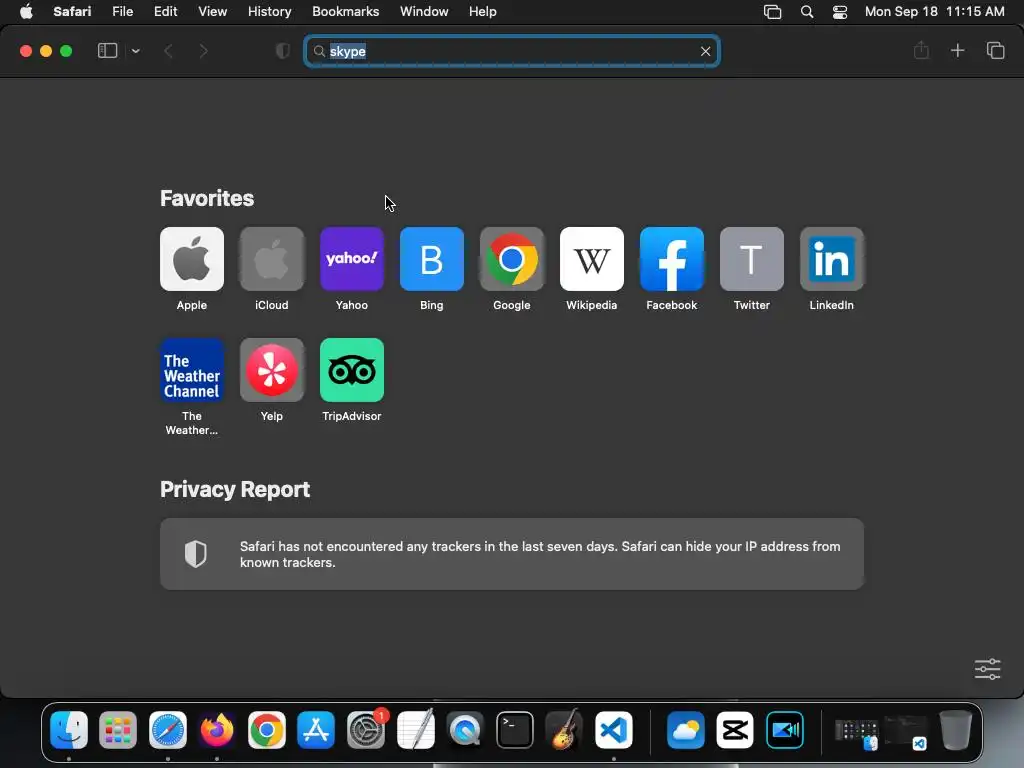Launch Finder from the Dock

[x=69, y=729]
